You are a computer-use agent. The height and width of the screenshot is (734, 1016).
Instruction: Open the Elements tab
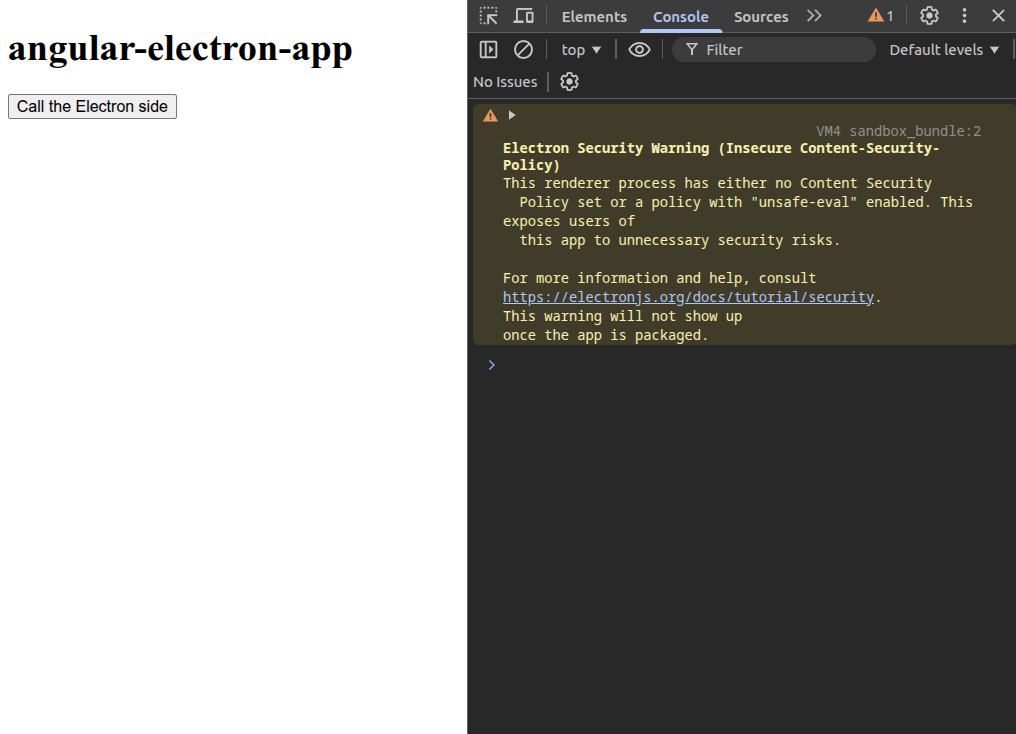(x=594, y=17)
